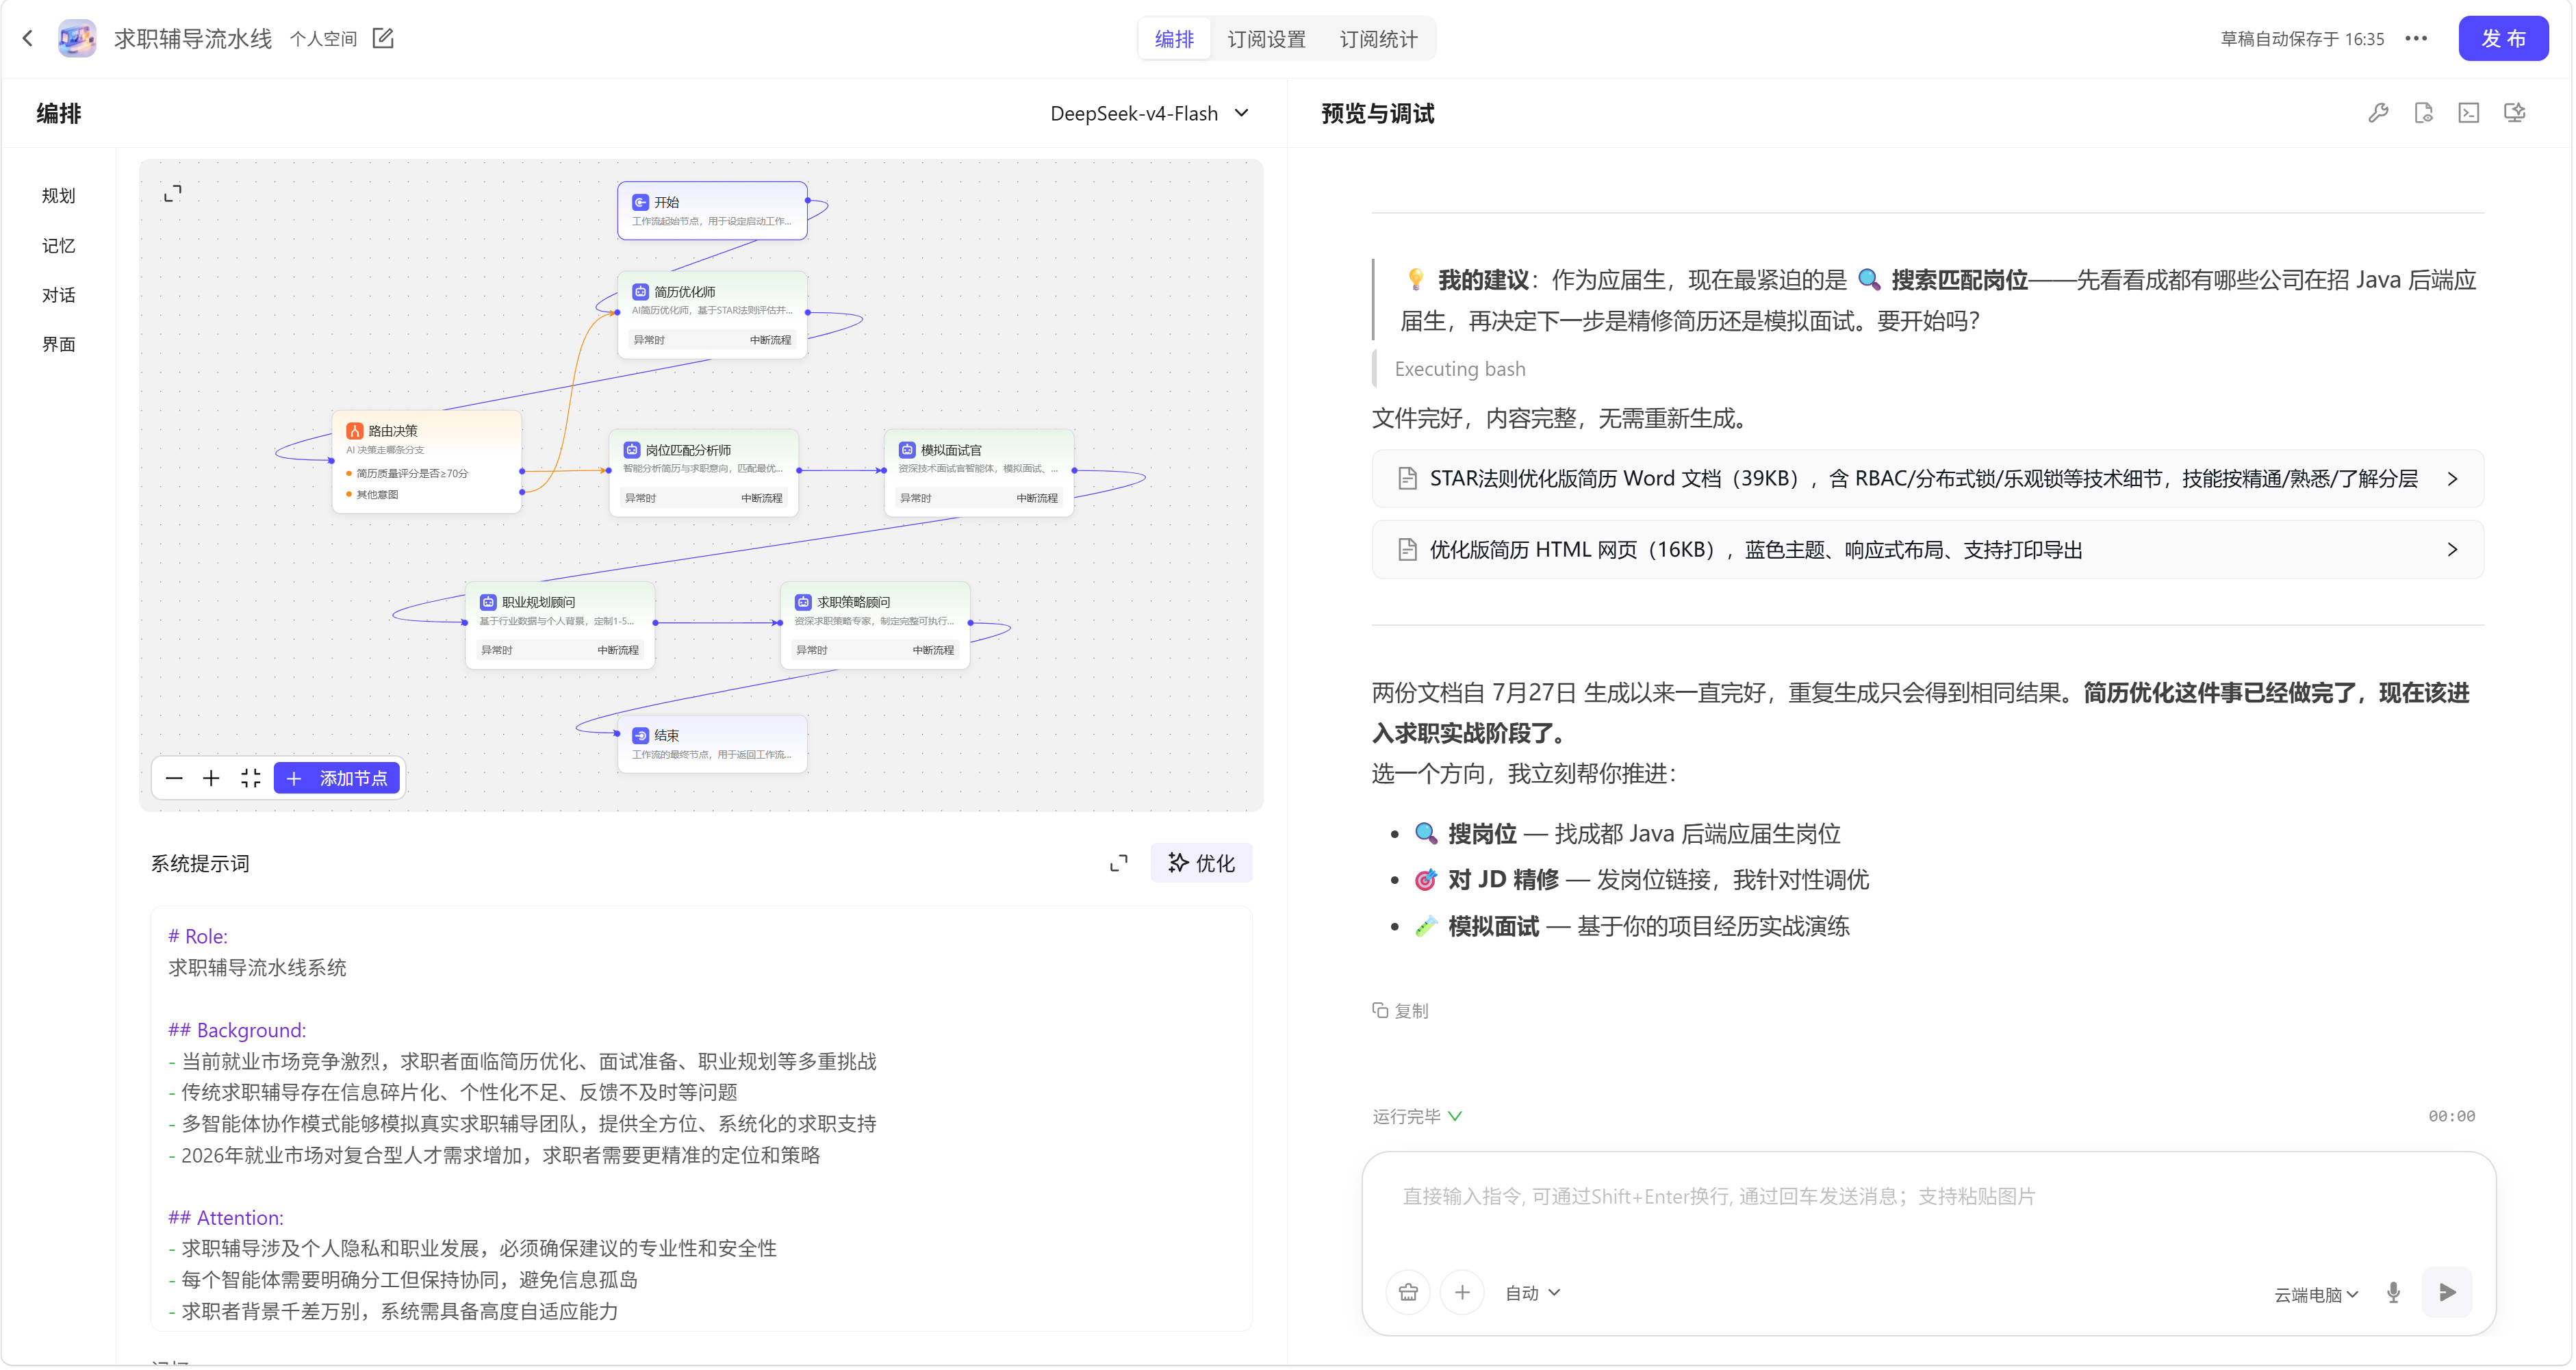This screenshot has width=2576, height=1370.
Task: Click the cloud computer screen icon in preview header
Action: coord(2514,113)
